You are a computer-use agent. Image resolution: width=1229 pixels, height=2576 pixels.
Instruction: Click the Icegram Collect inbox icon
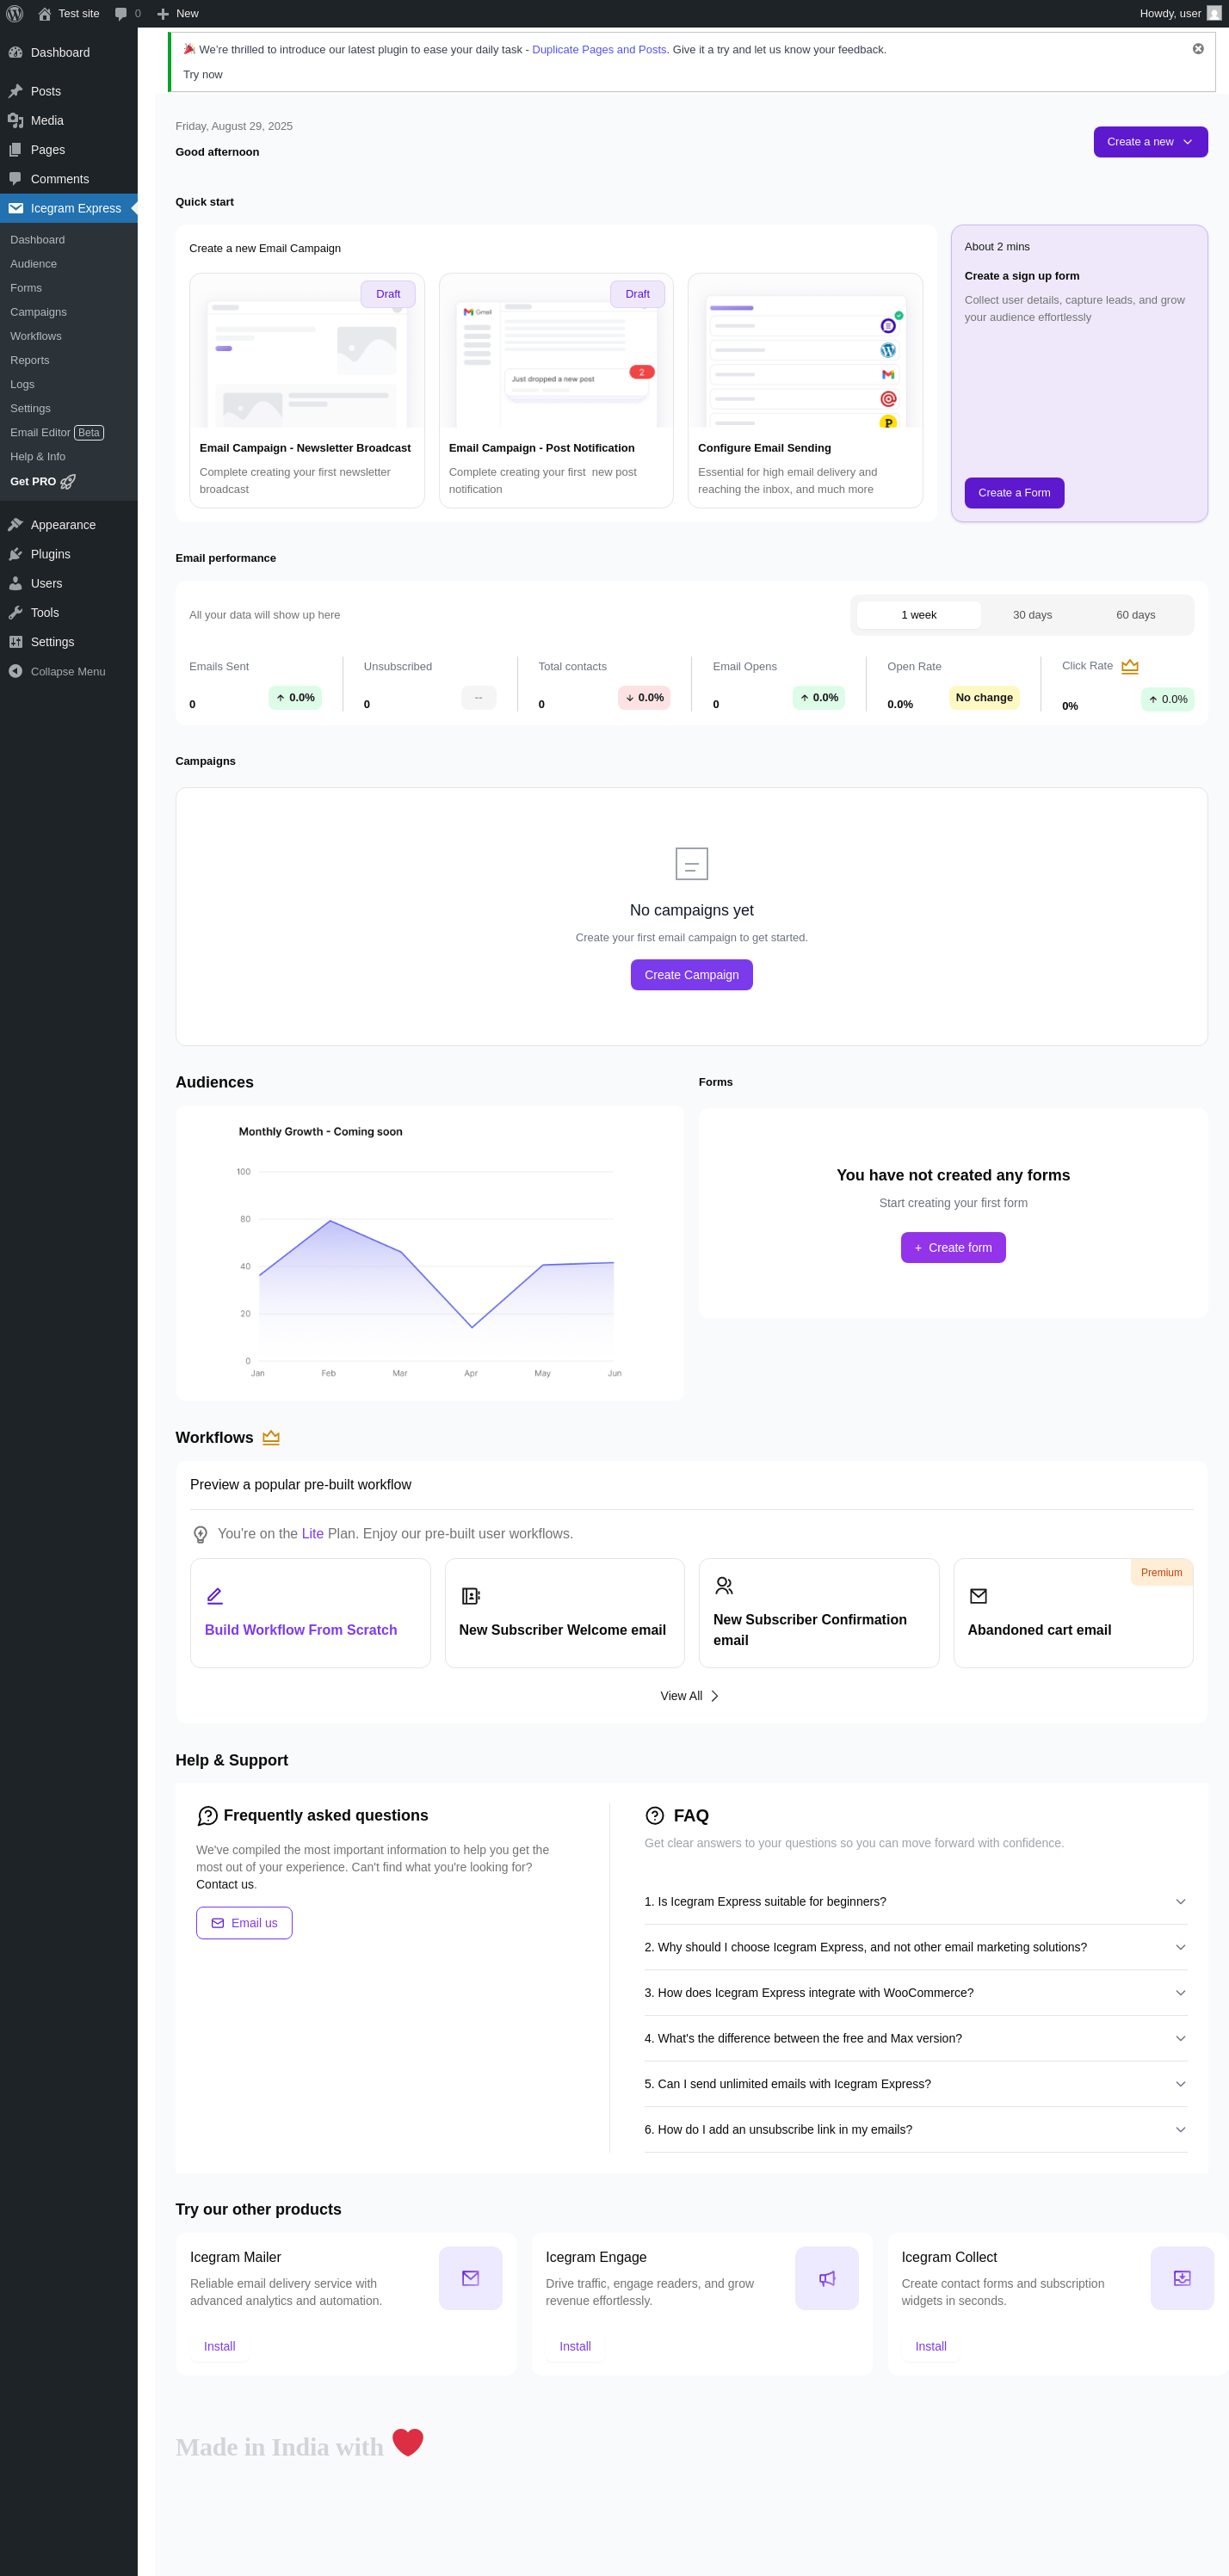[x=1182, y=2278]
